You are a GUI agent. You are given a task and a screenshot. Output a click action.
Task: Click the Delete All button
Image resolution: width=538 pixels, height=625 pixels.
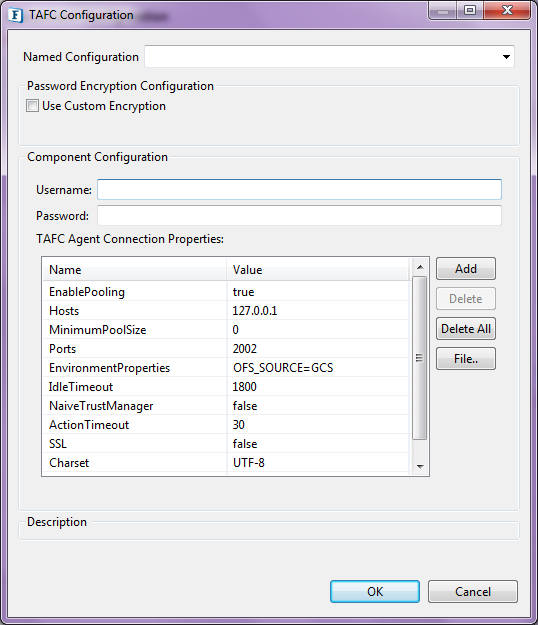466,329
